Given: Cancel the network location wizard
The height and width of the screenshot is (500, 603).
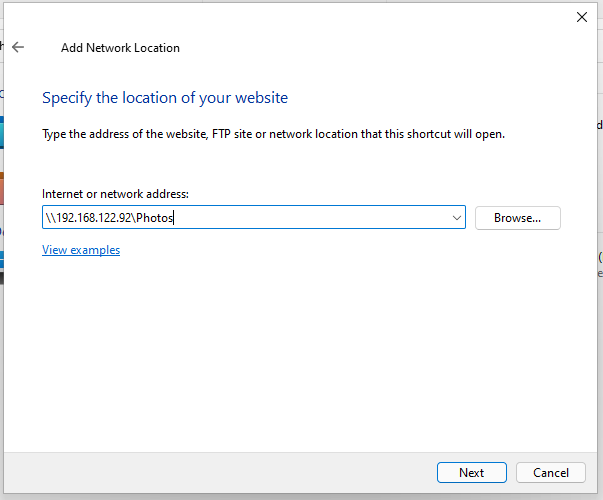Looking at the screenshot, I should 551,472.
